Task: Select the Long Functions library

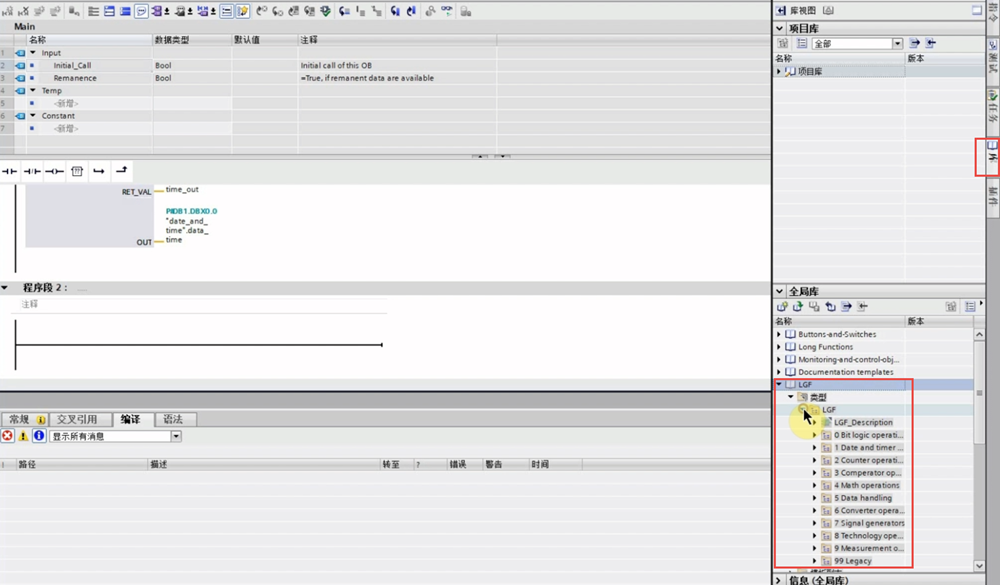Action: [825, 347]
